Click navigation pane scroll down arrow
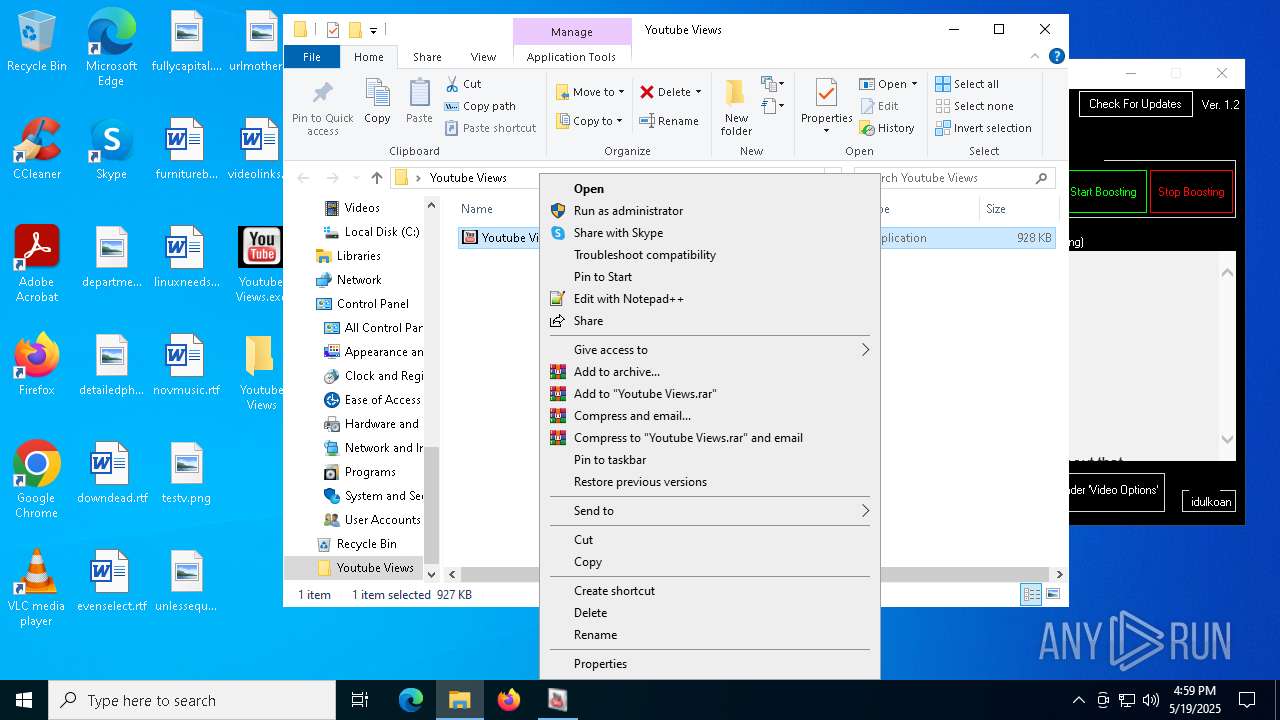The width and height of the screenshot is (1280, 720). pyautogui.click(x=431, y=574)
